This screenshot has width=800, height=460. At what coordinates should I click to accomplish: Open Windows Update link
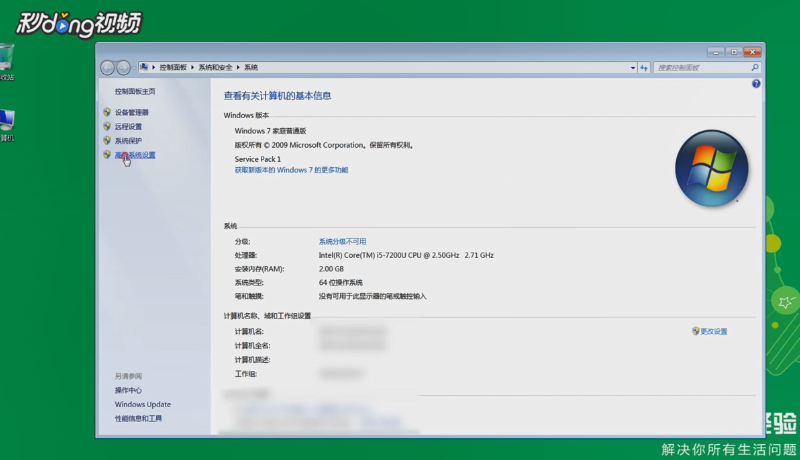click(143, 404)
